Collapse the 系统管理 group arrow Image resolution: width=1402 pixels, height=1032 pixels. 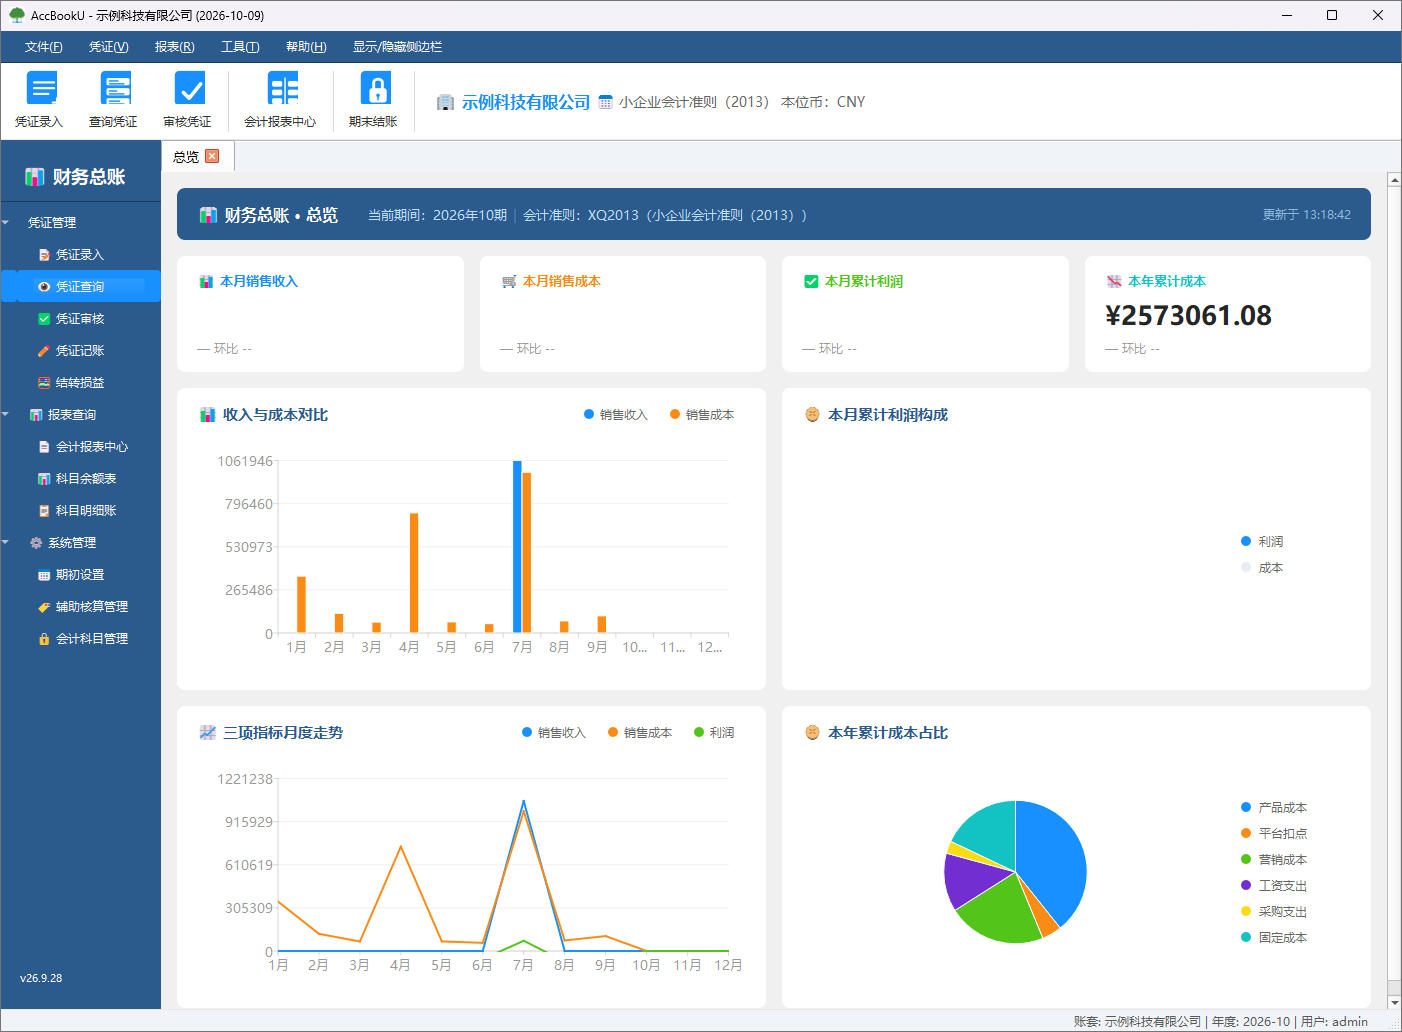point(6,543)
